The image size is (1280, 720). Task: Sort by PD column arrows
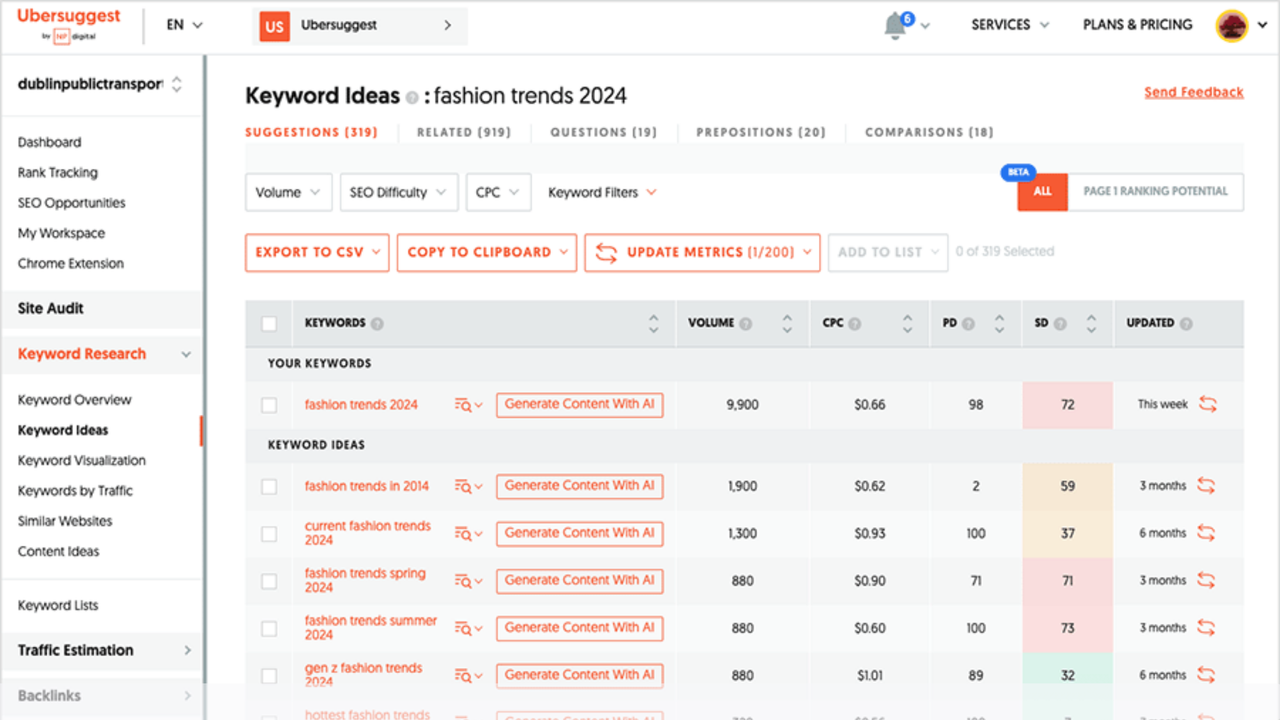(999, 324)
